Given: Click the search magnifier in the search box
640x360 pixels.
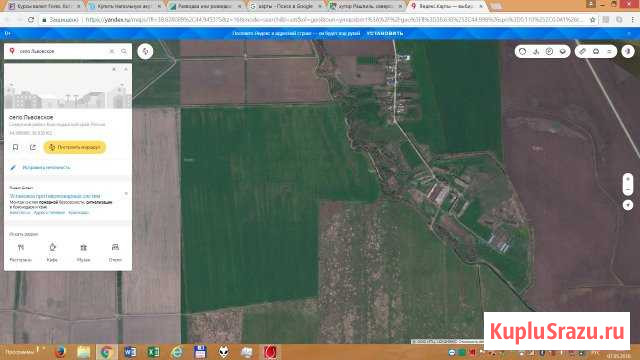Looking at the screenshot, I should point(124,51).
